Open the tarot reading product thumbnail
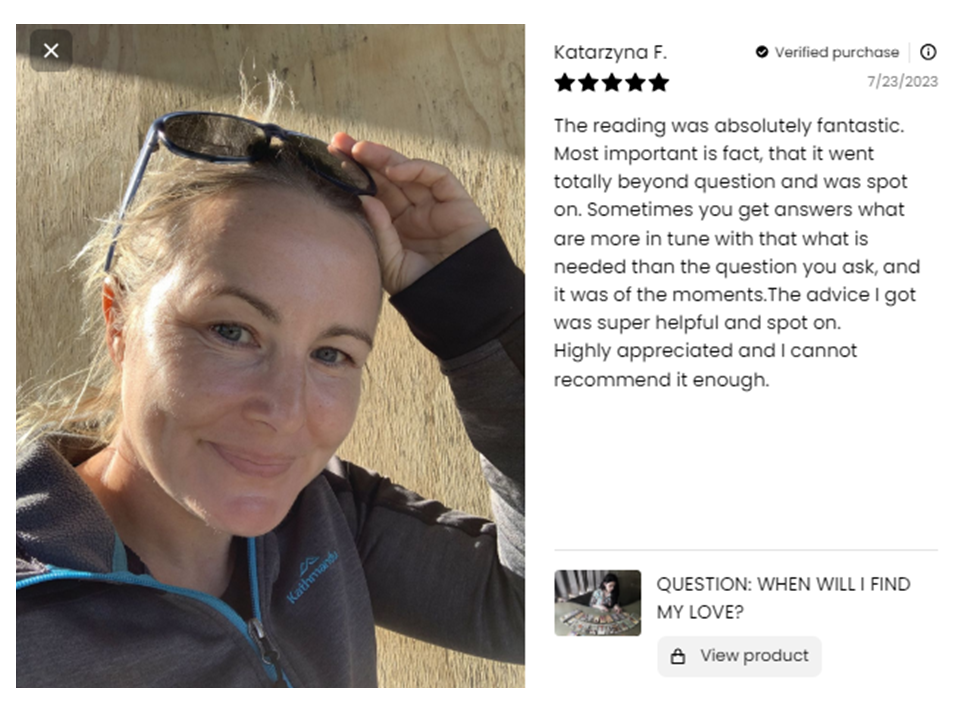The width and height of the screenshot is (960, 720). (x=598, y=603)
